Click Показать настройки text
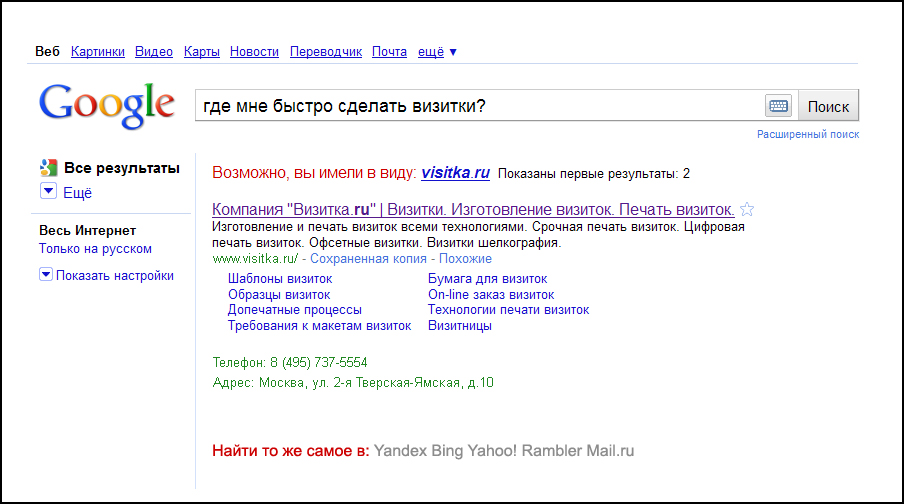 pos(115,276)
